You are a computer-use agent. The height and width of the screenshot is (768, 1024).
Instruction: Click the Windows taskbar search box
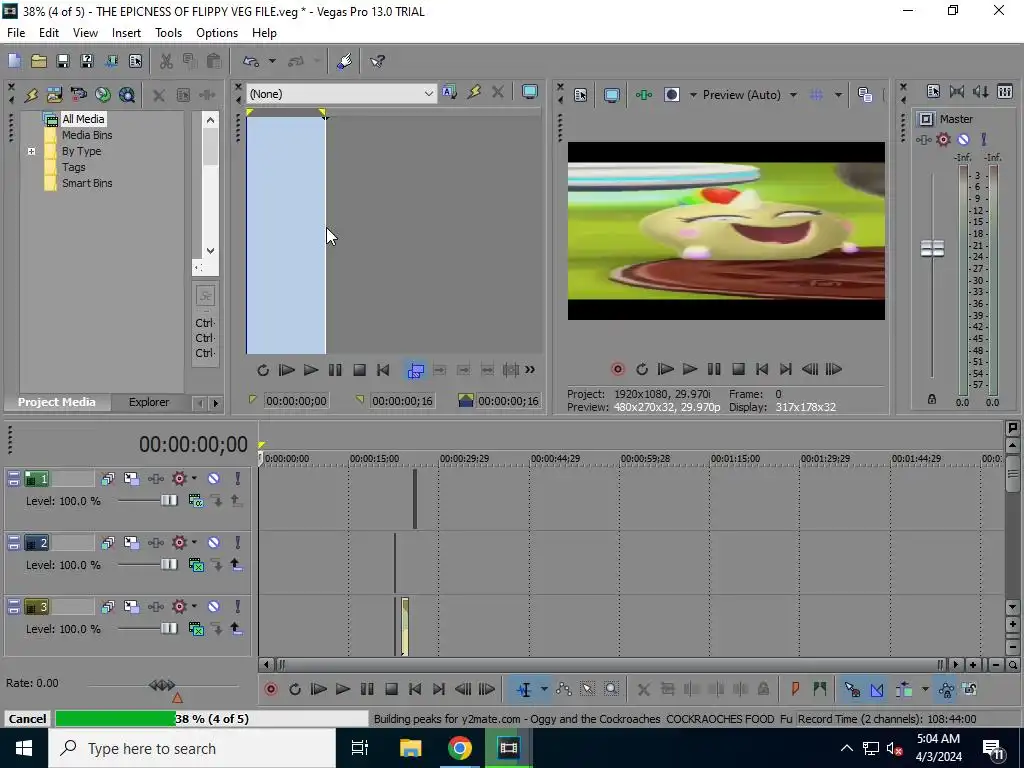point(192,748)
